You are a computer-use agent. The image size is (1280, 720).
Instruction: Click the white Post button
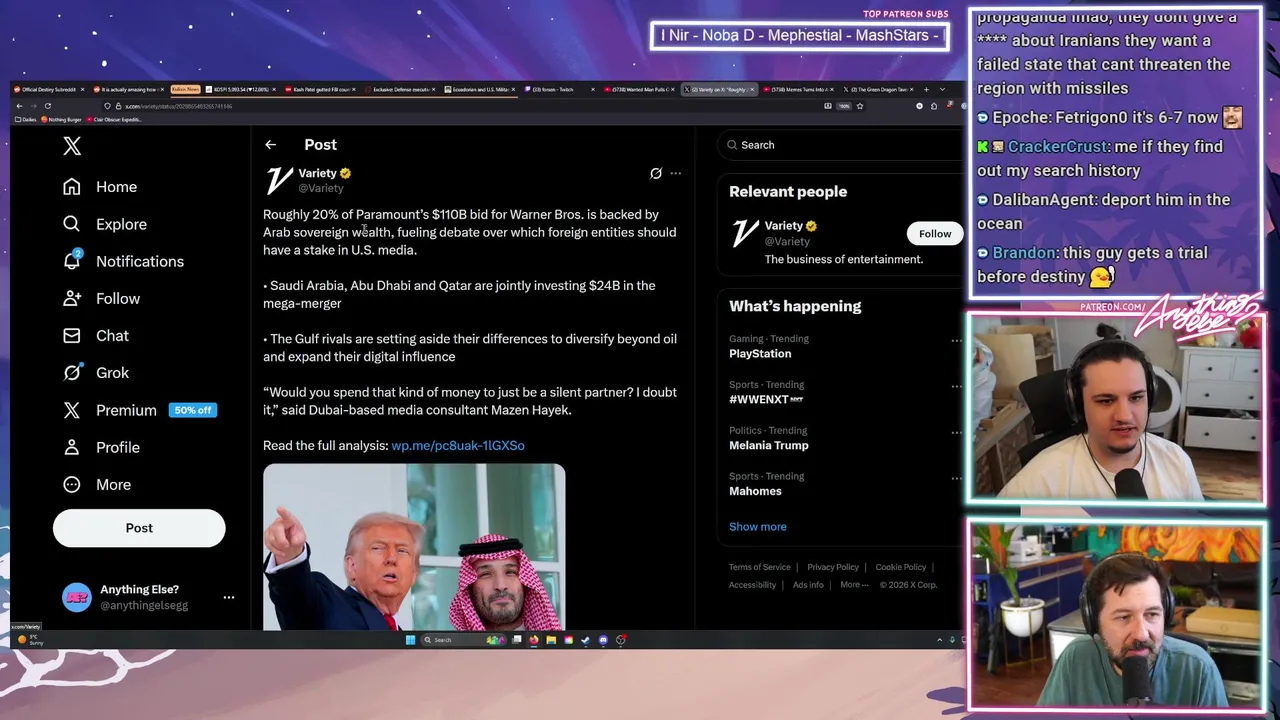coord(139,528)
